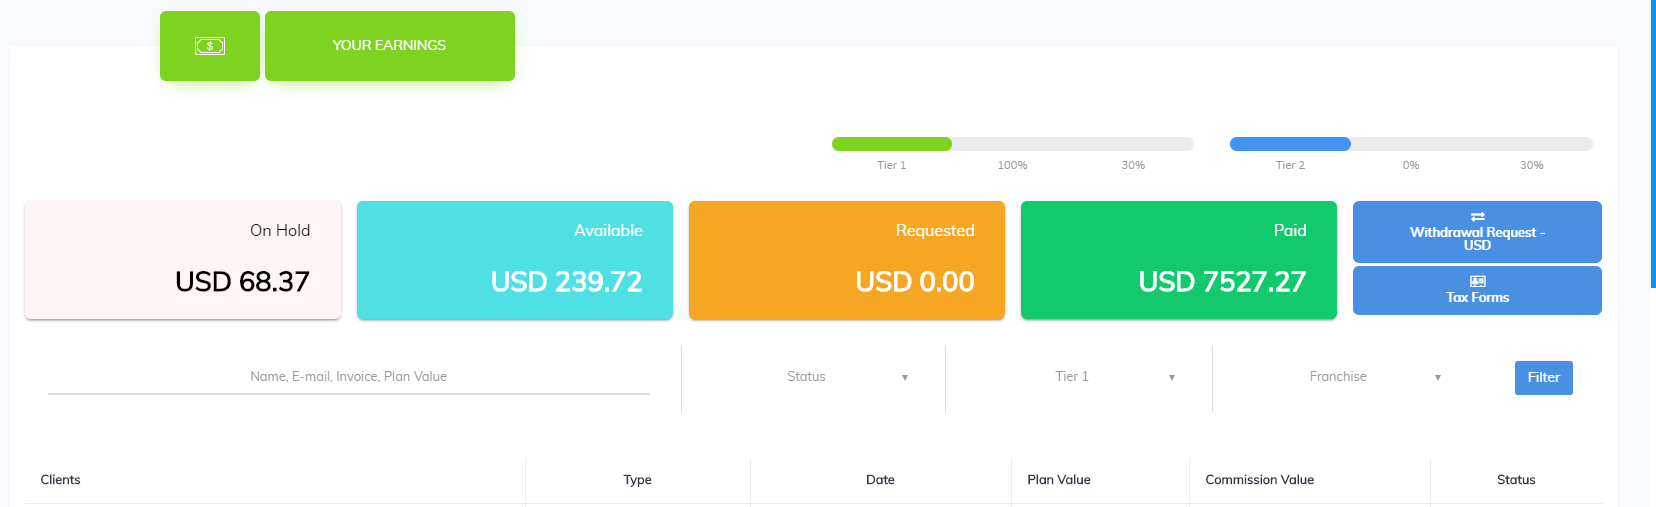The image size is (1656, 507).
Task: Click the green money bill icon
Action: (x=210, y=46)
